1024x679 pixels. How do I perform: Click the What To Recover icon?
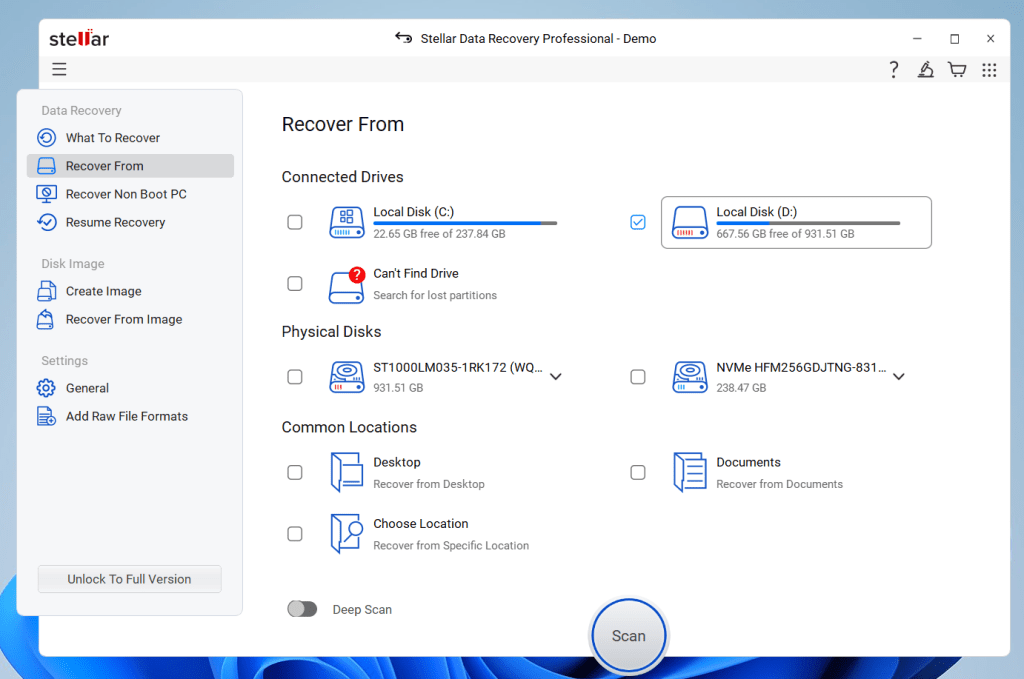(x=46, y=138)
